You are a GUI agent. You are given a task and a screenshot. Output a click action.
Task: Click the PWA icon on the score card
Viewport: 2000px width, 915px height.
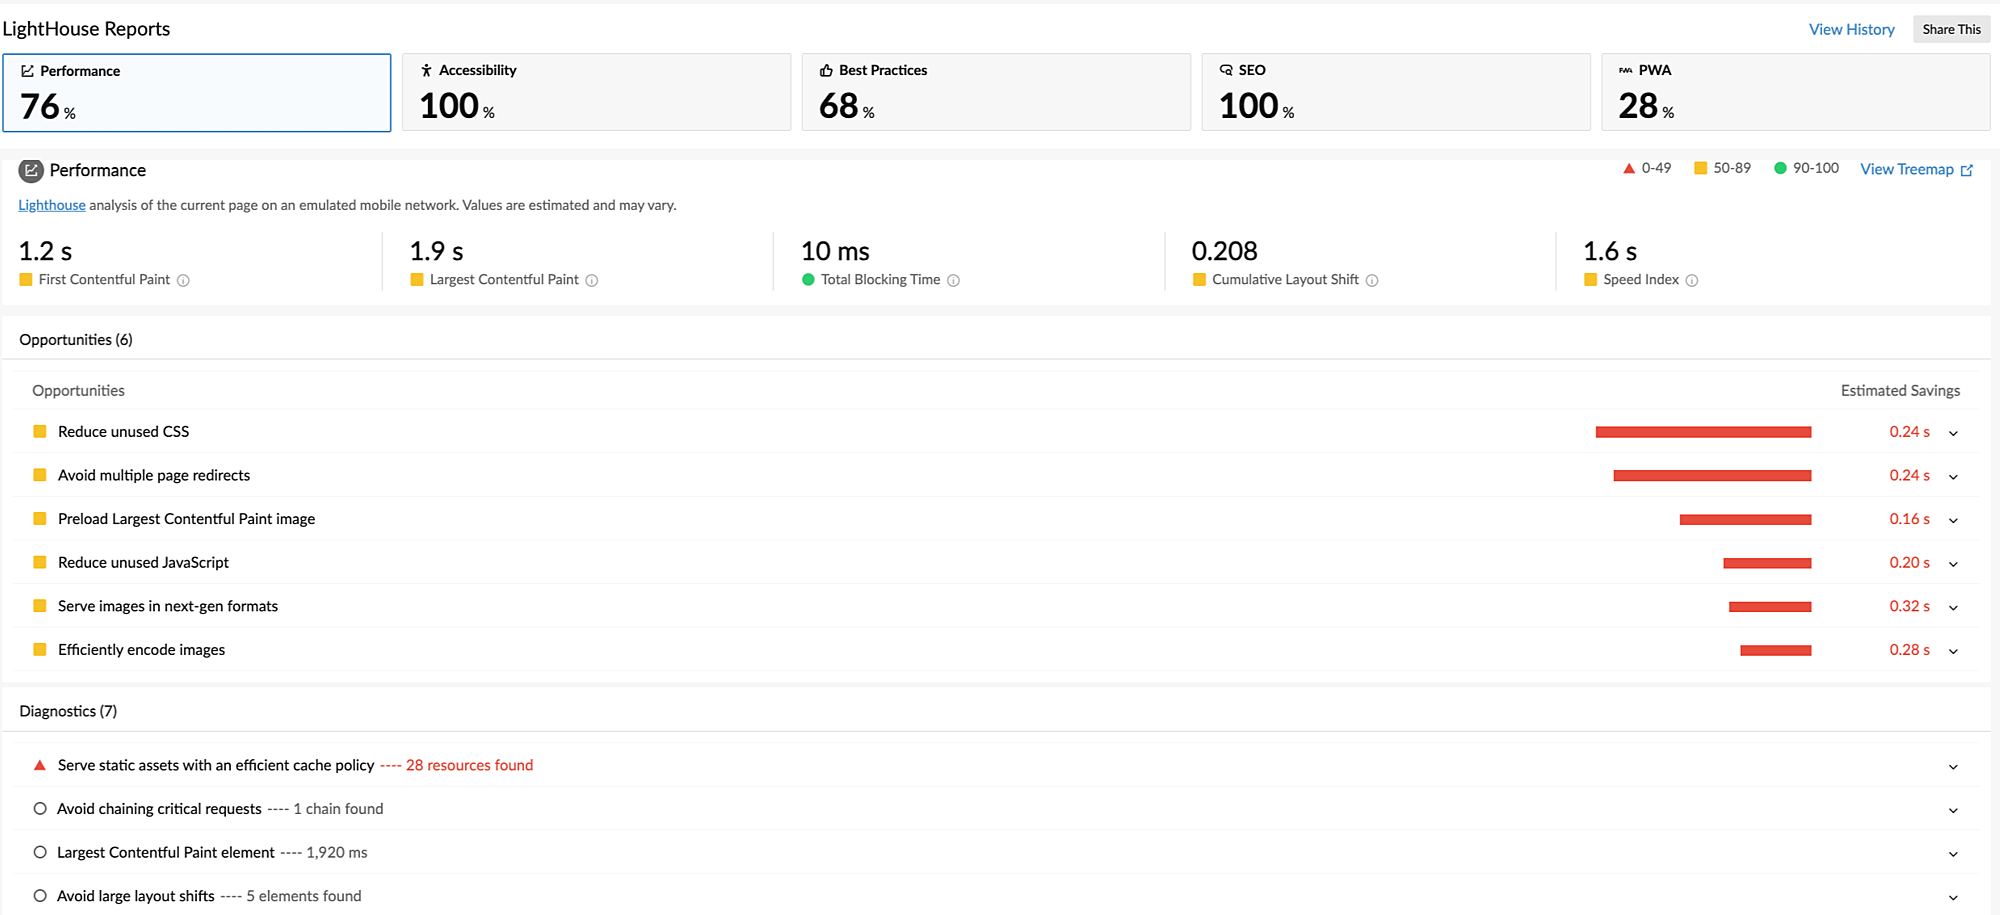(x=1626, y=70)
